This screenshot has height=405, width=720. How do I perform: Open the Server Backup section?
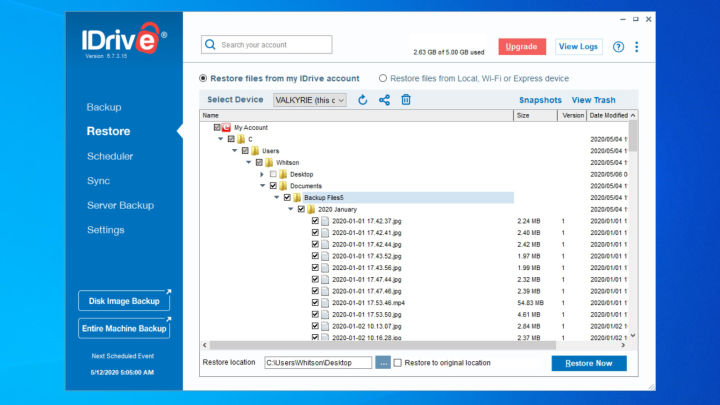click(120, 205)
